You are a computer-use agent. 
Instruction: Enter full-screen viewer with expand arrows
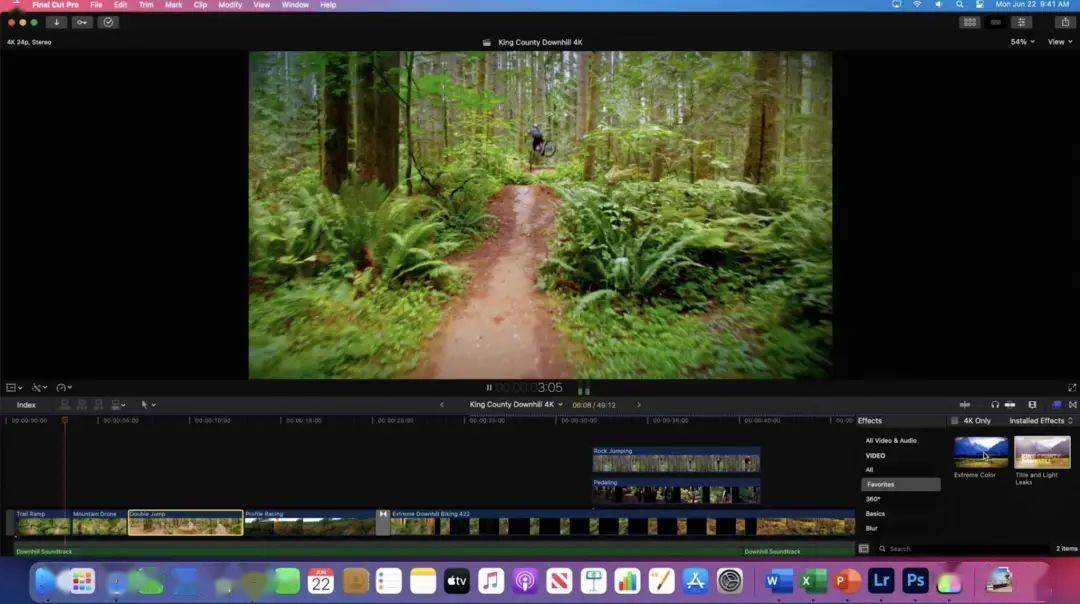(x=1072, y=388)
